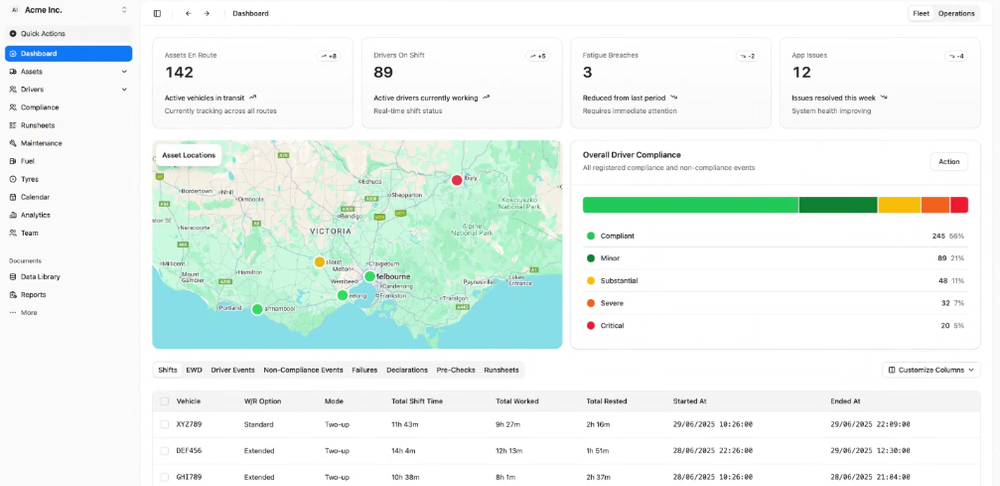1000x486 pixels.
Task: Click the More ellipsis icon
Action: click(13, 313)
